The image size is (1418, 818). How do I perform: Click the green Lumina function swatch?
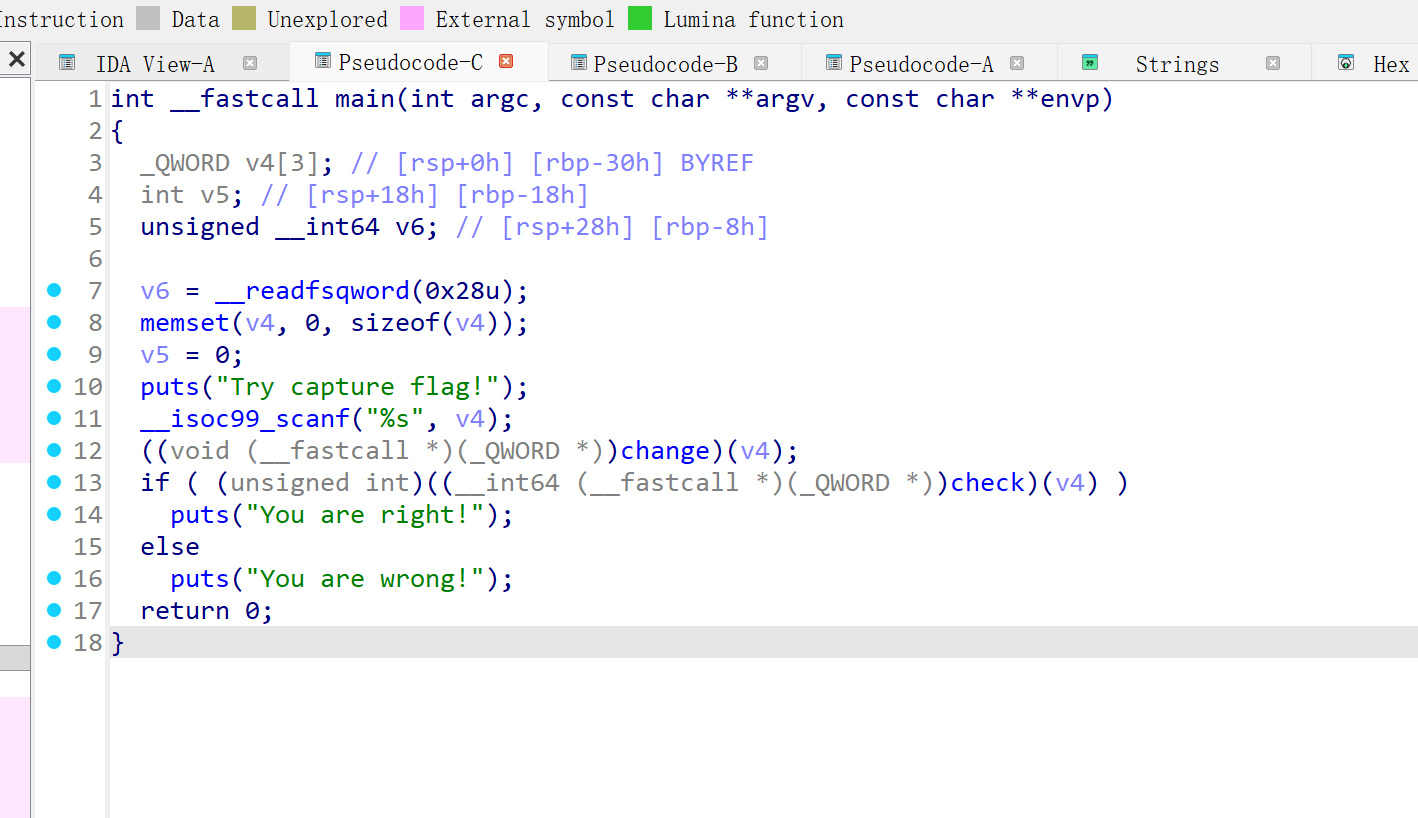tap(640, 19)
